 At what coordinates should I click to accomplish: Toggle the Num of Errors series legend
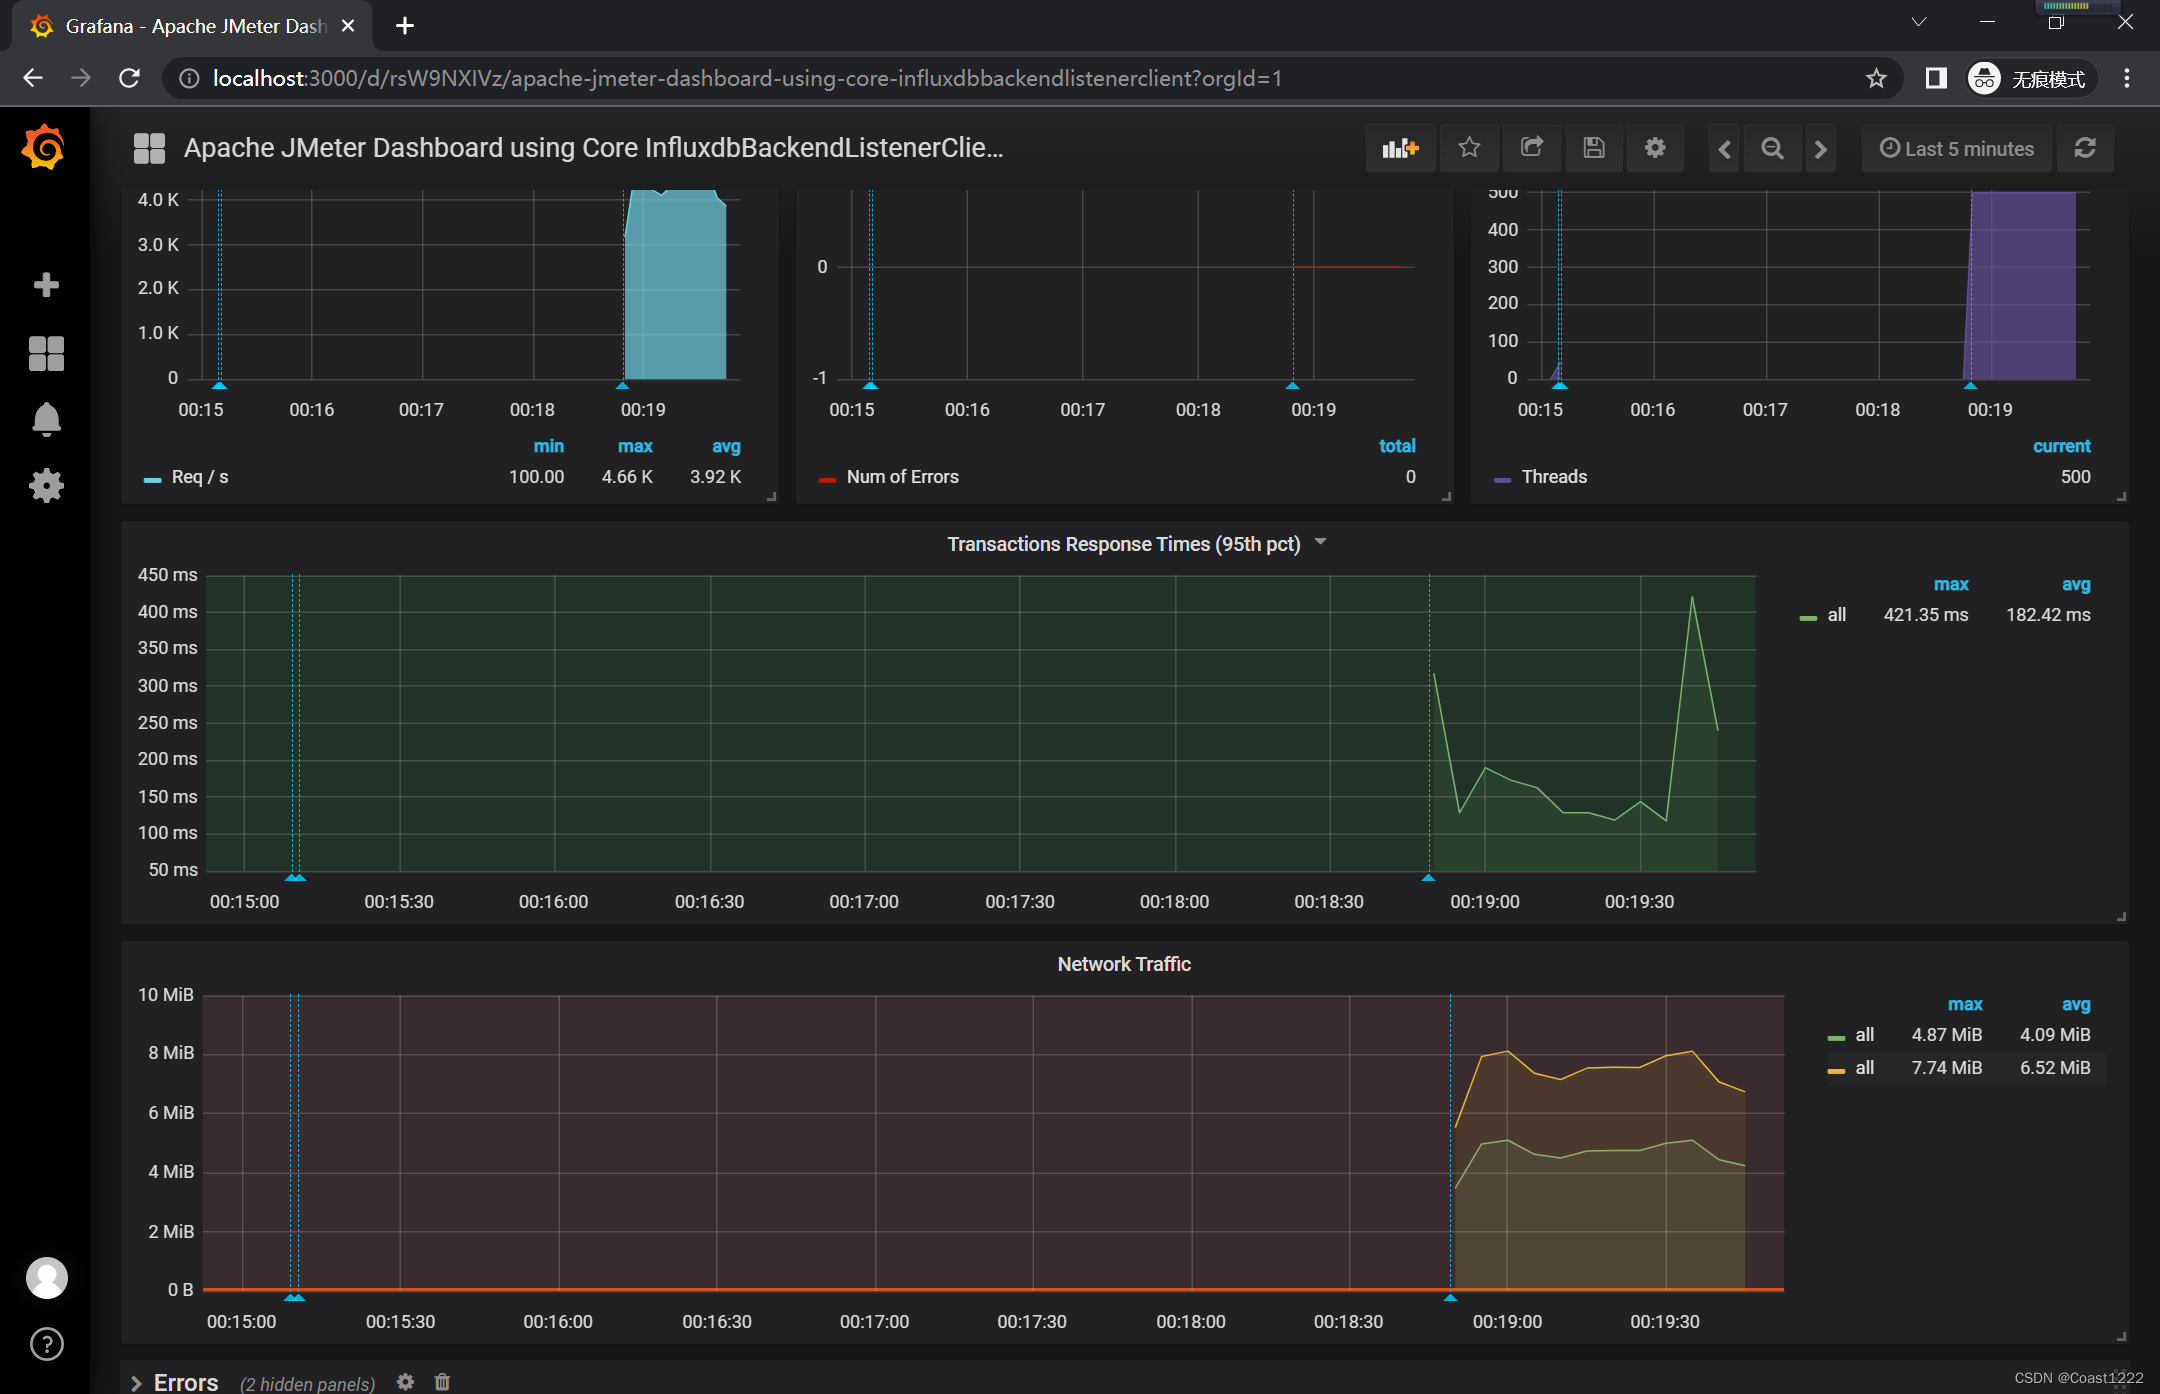[x=902, y=477]
